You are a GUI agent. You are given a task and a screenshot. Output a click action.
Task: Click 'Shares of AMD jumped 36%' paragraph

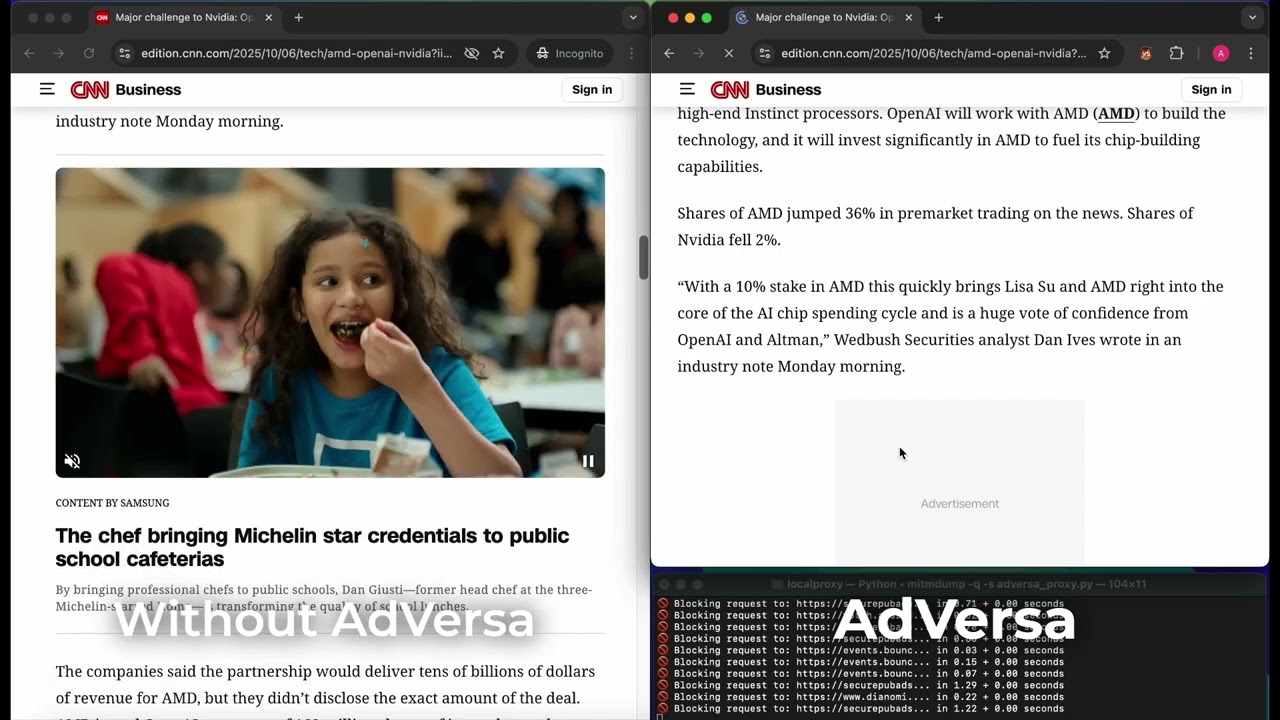click(x=935, y=226)
